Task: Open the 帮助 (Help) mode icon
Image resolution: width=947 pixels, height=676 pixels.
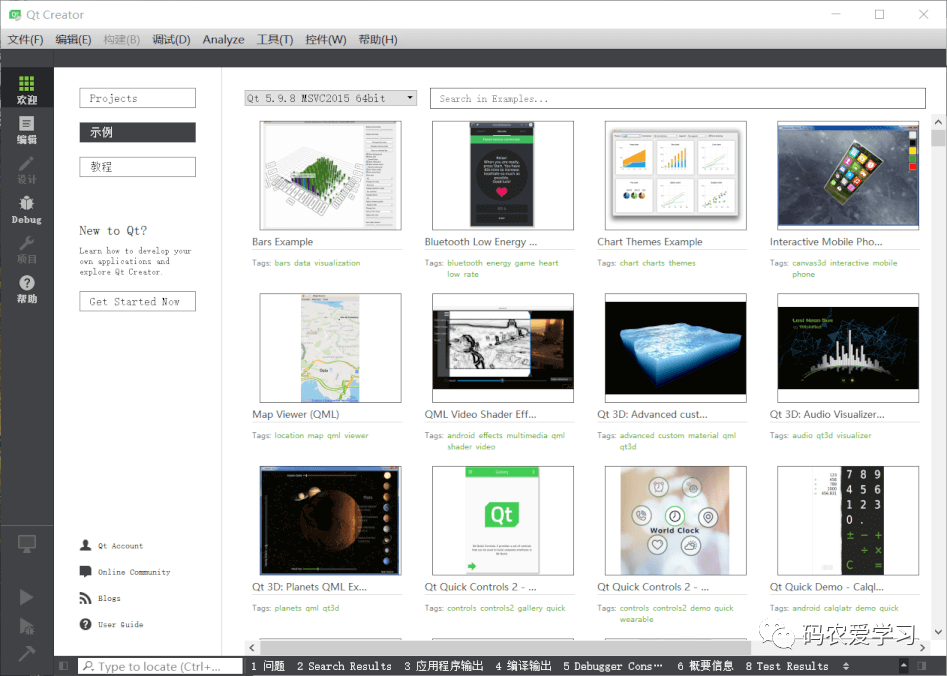Action: [26, 289]
